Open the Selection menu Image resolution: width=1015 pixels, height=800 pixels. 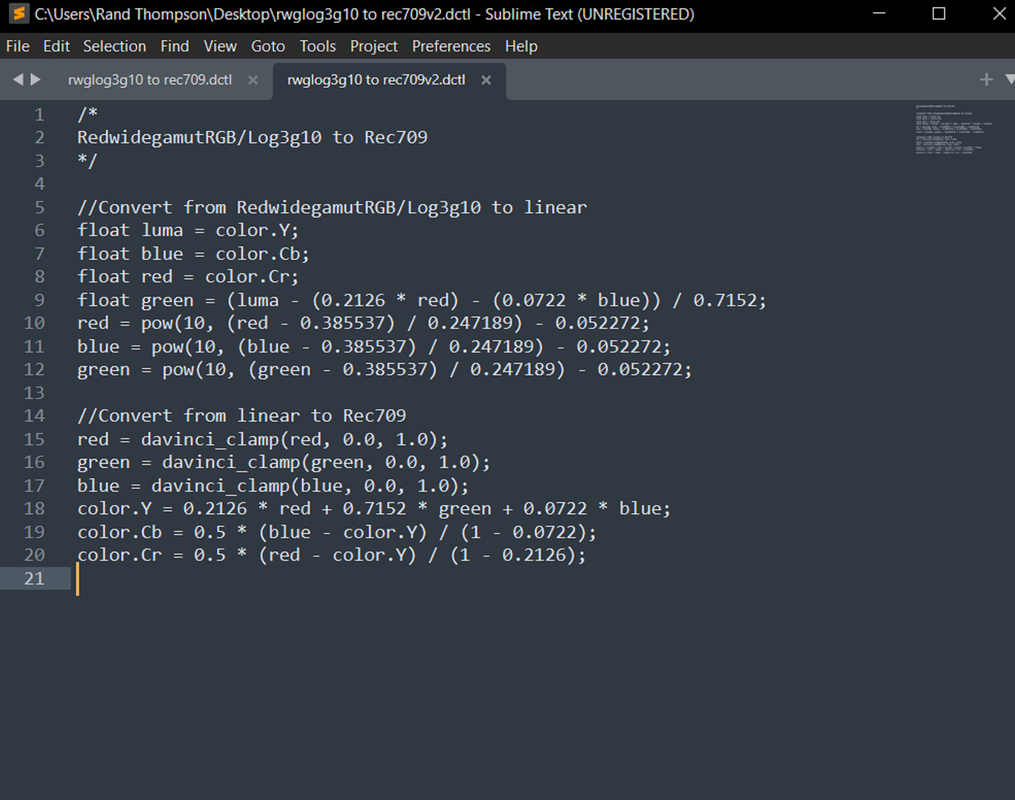tap(114, 47)
